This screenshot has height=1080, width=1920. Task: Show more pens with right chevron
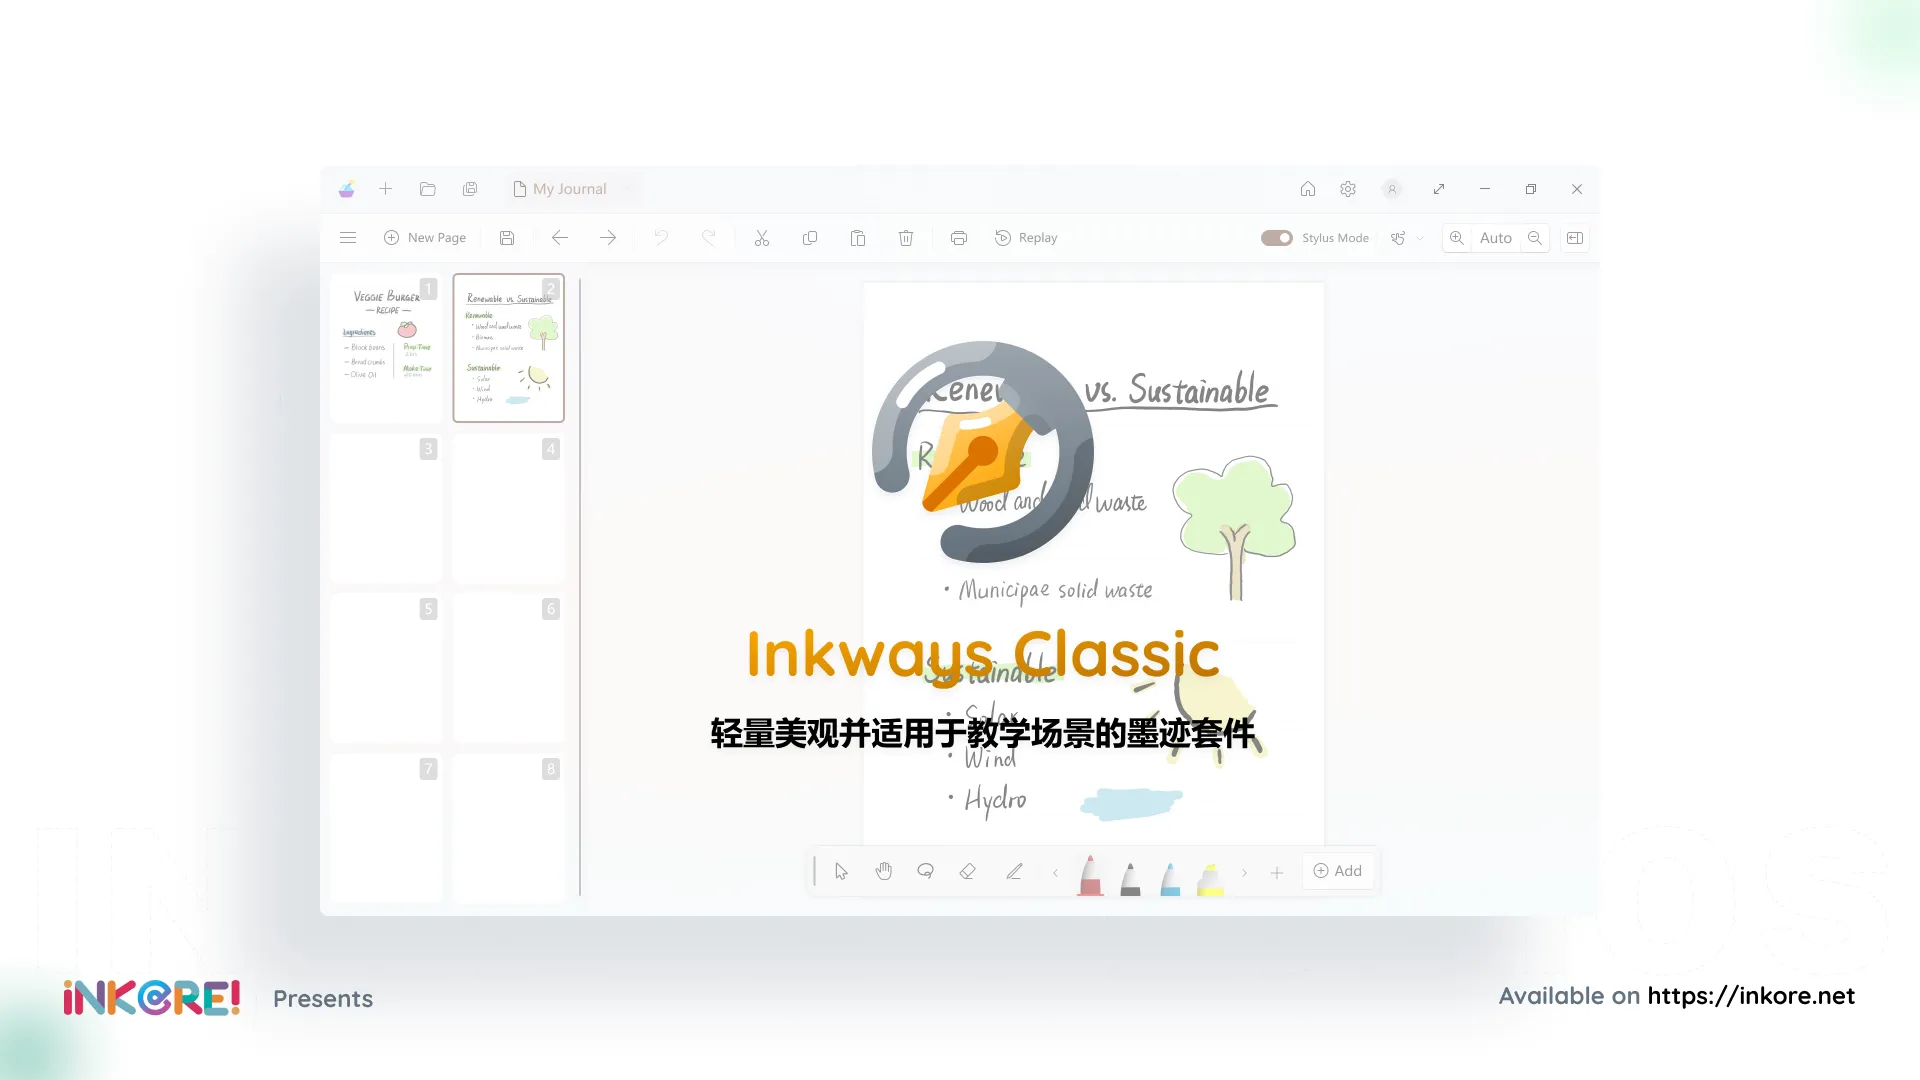point(1244,872)
